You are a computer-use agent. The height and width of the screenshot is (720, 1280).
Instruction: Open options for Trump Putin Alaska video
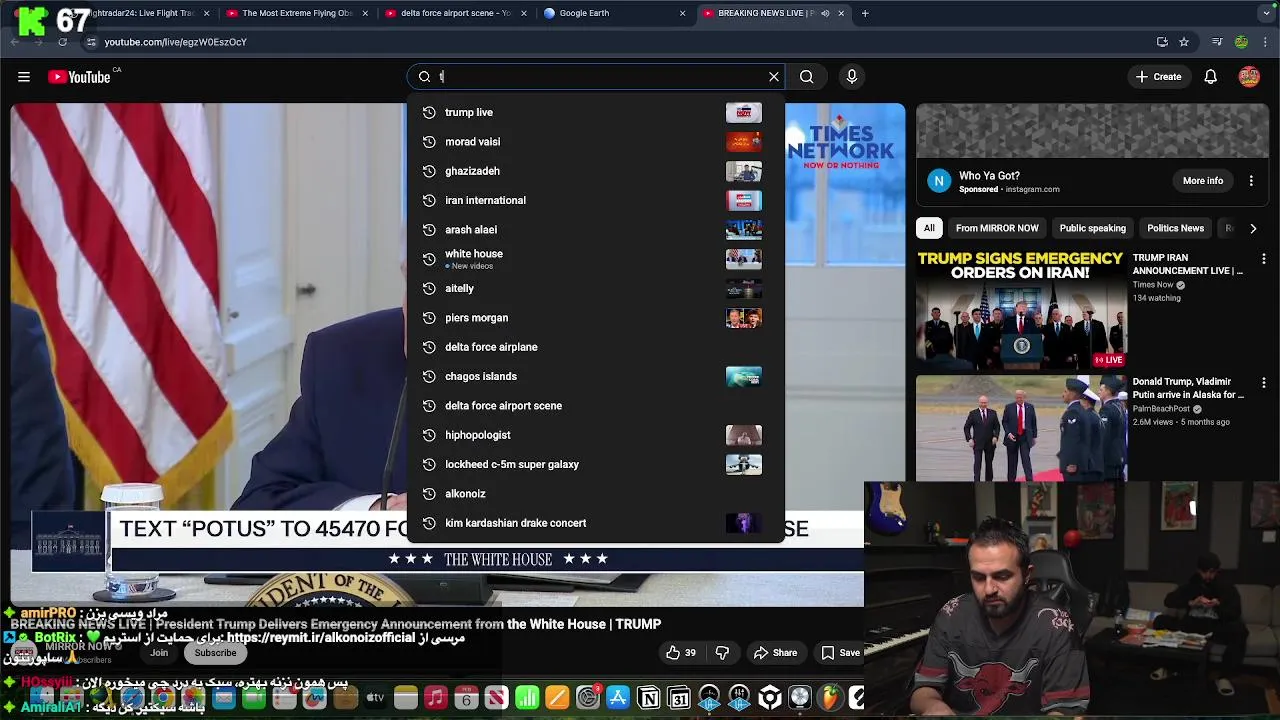pyautogui.click(x=1264, y=383)
